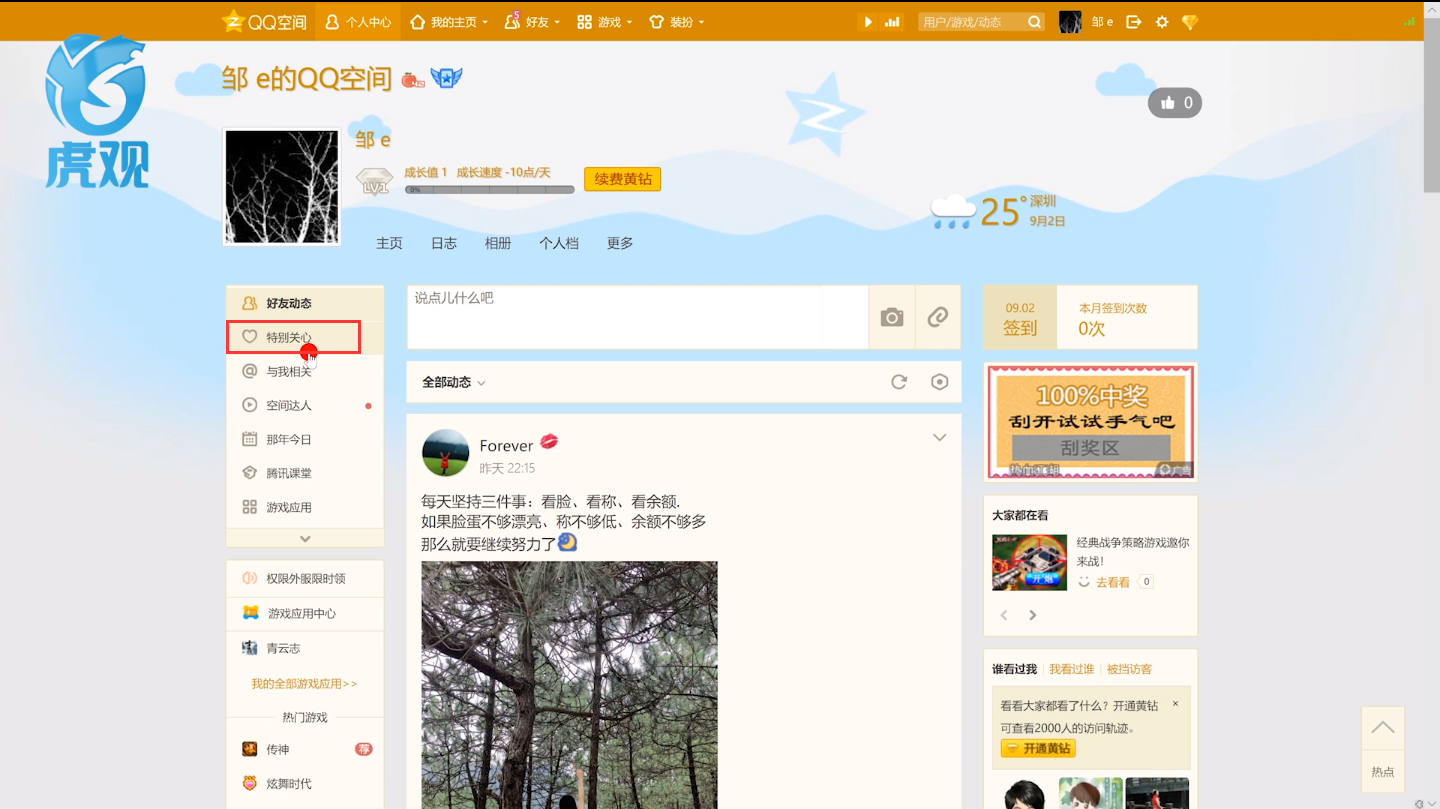Expand the 全部动态 filter dropdown

pos(454,382)
